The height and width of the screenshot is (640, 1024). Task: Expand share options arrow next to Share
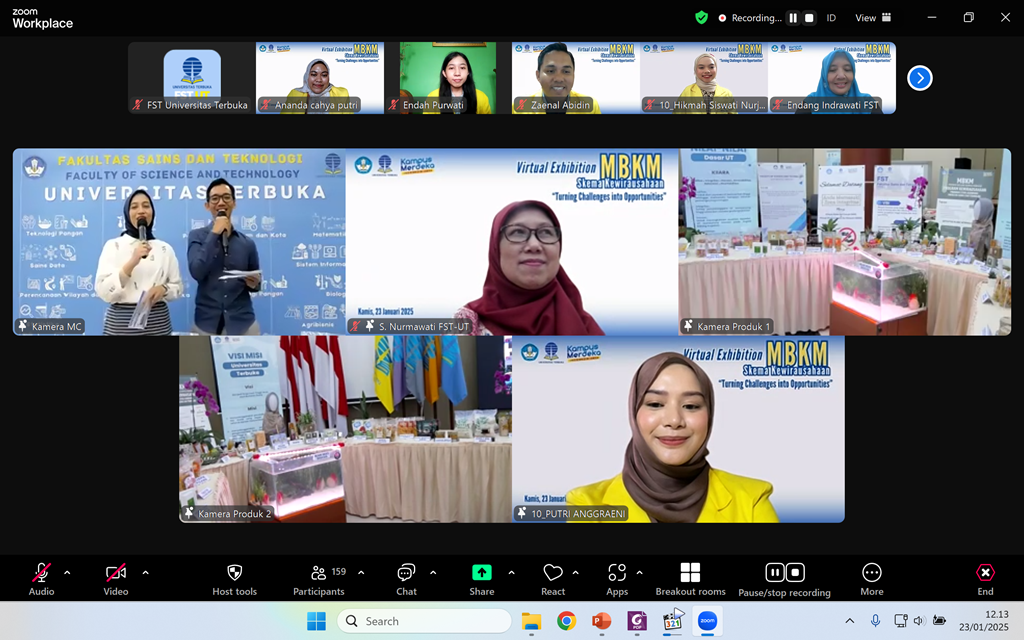click(x=511, y=573)
